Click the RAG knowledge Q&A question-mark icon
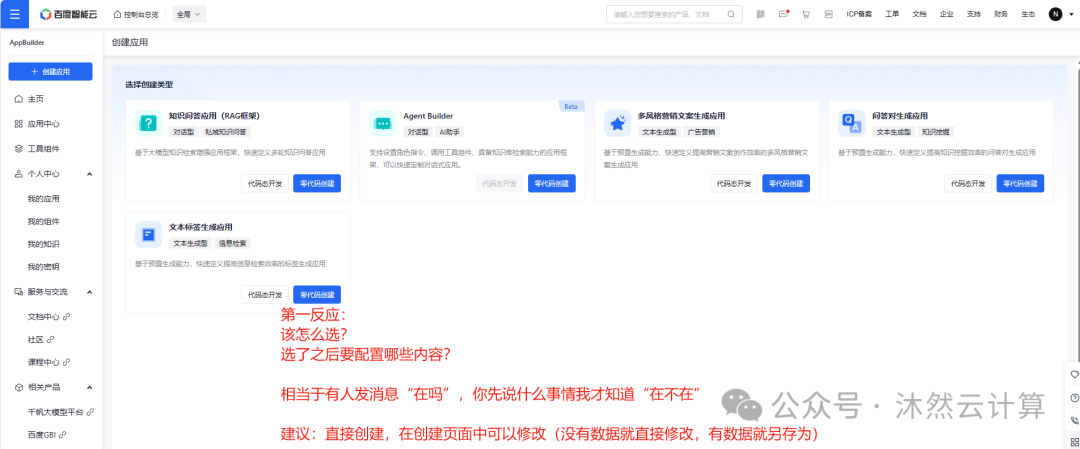 pos(149,123)
